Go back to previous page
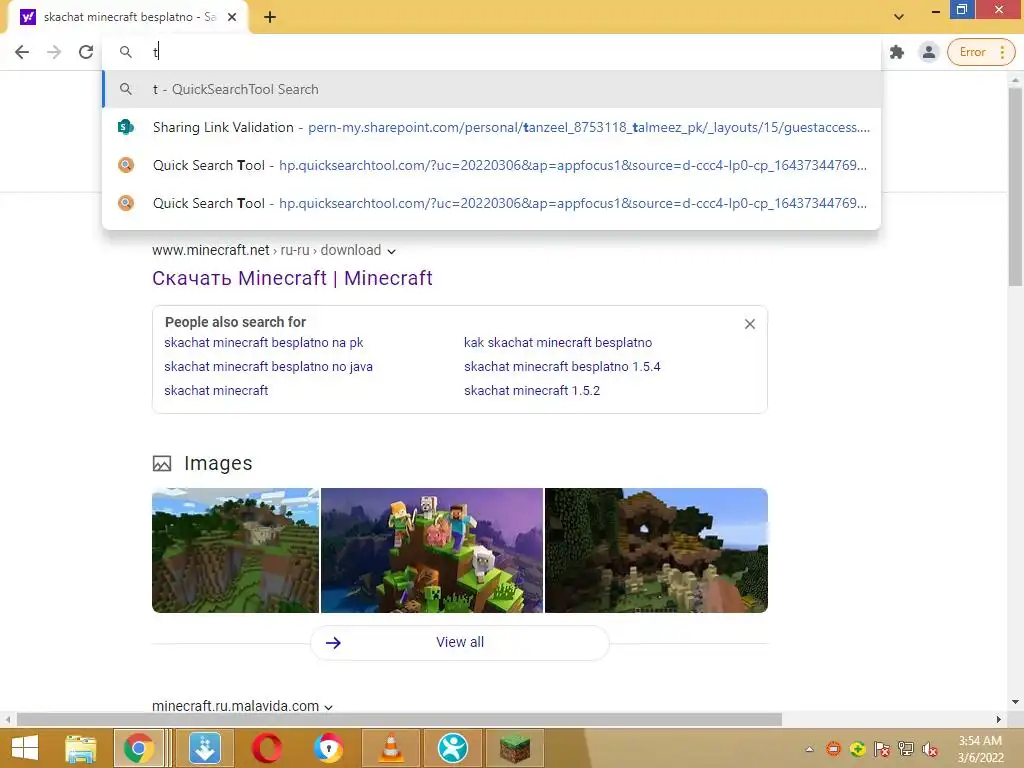 22,52
